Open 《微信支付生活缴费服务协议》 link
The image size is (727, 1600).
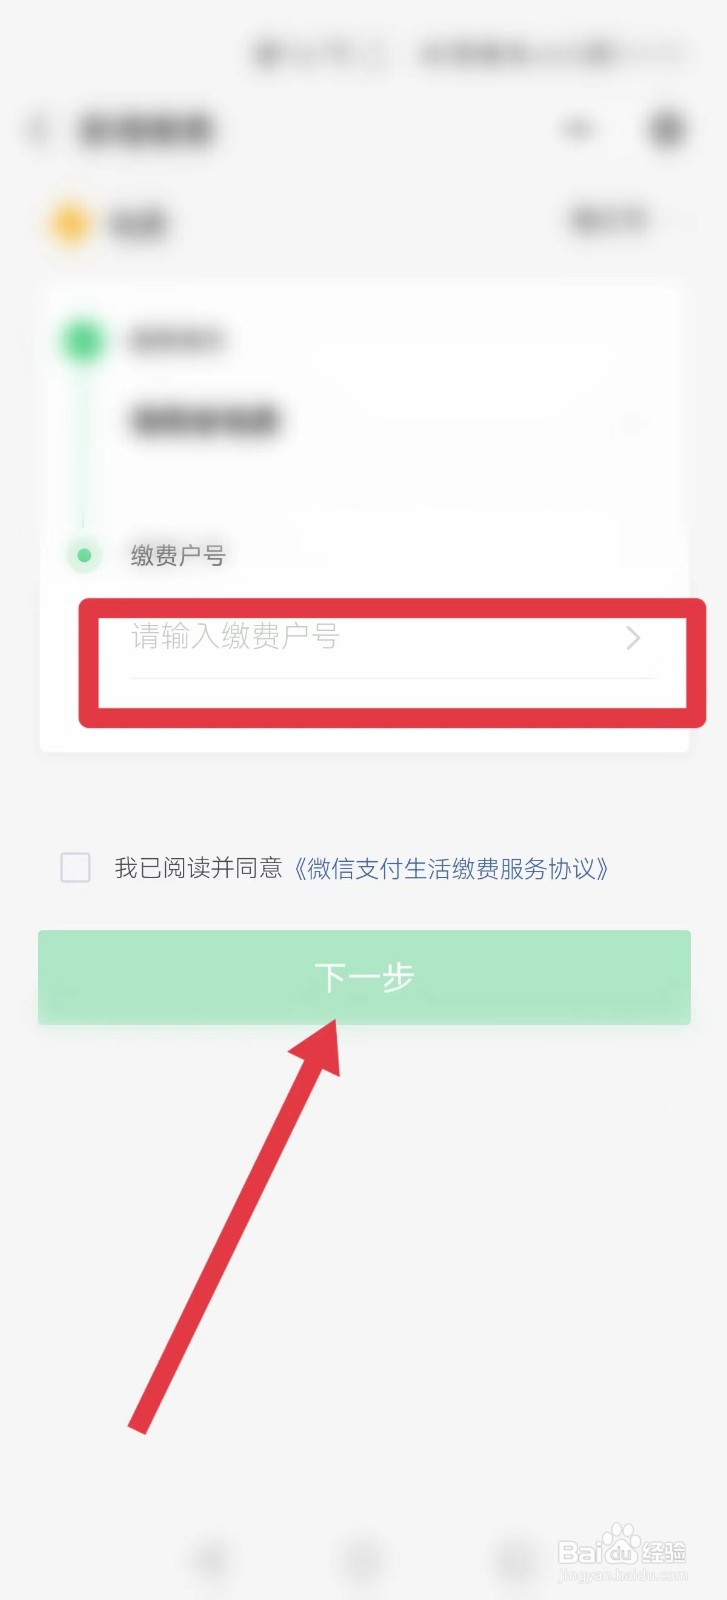pos(452,868)
